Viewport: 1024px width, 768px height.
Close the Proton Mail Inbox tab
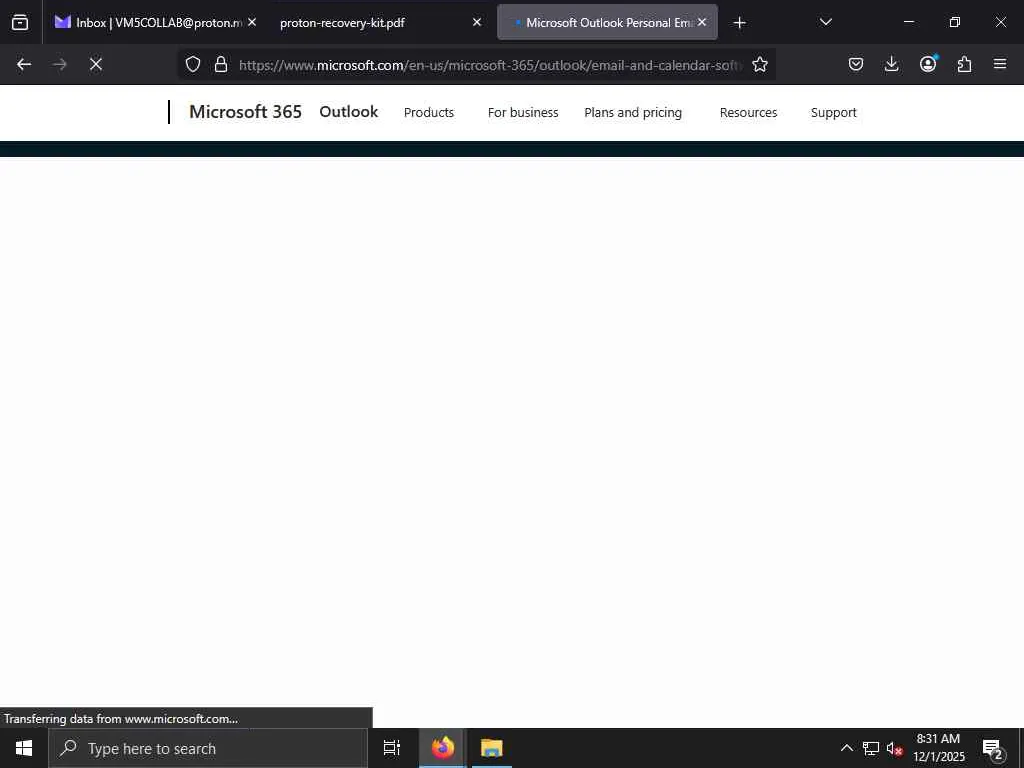coord(252,22)
